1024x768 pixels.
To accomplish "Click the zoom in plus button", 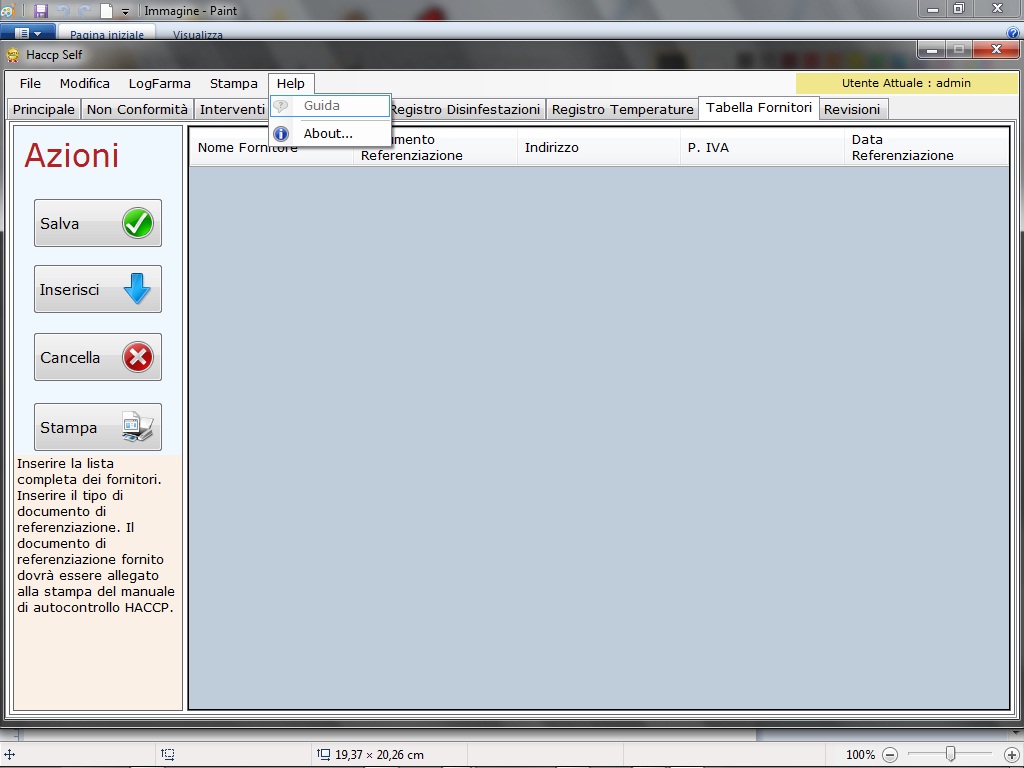I will pos(1011,755).
